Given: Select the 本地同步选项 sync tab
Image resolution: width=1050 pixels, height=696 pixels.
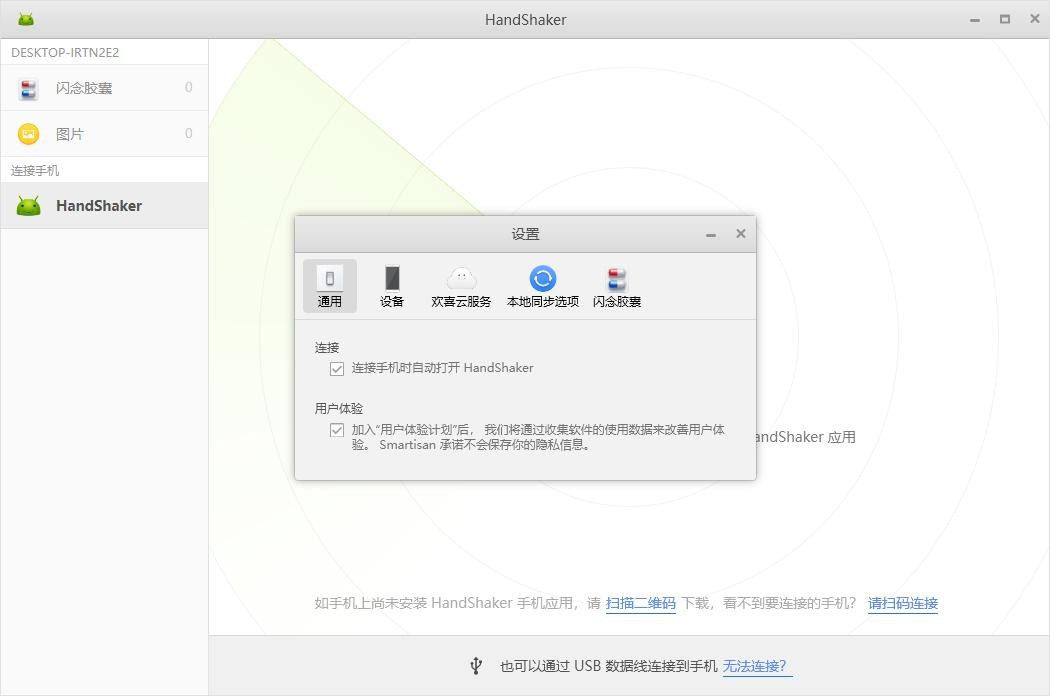Looking at the screenshot, I should 542,286.
